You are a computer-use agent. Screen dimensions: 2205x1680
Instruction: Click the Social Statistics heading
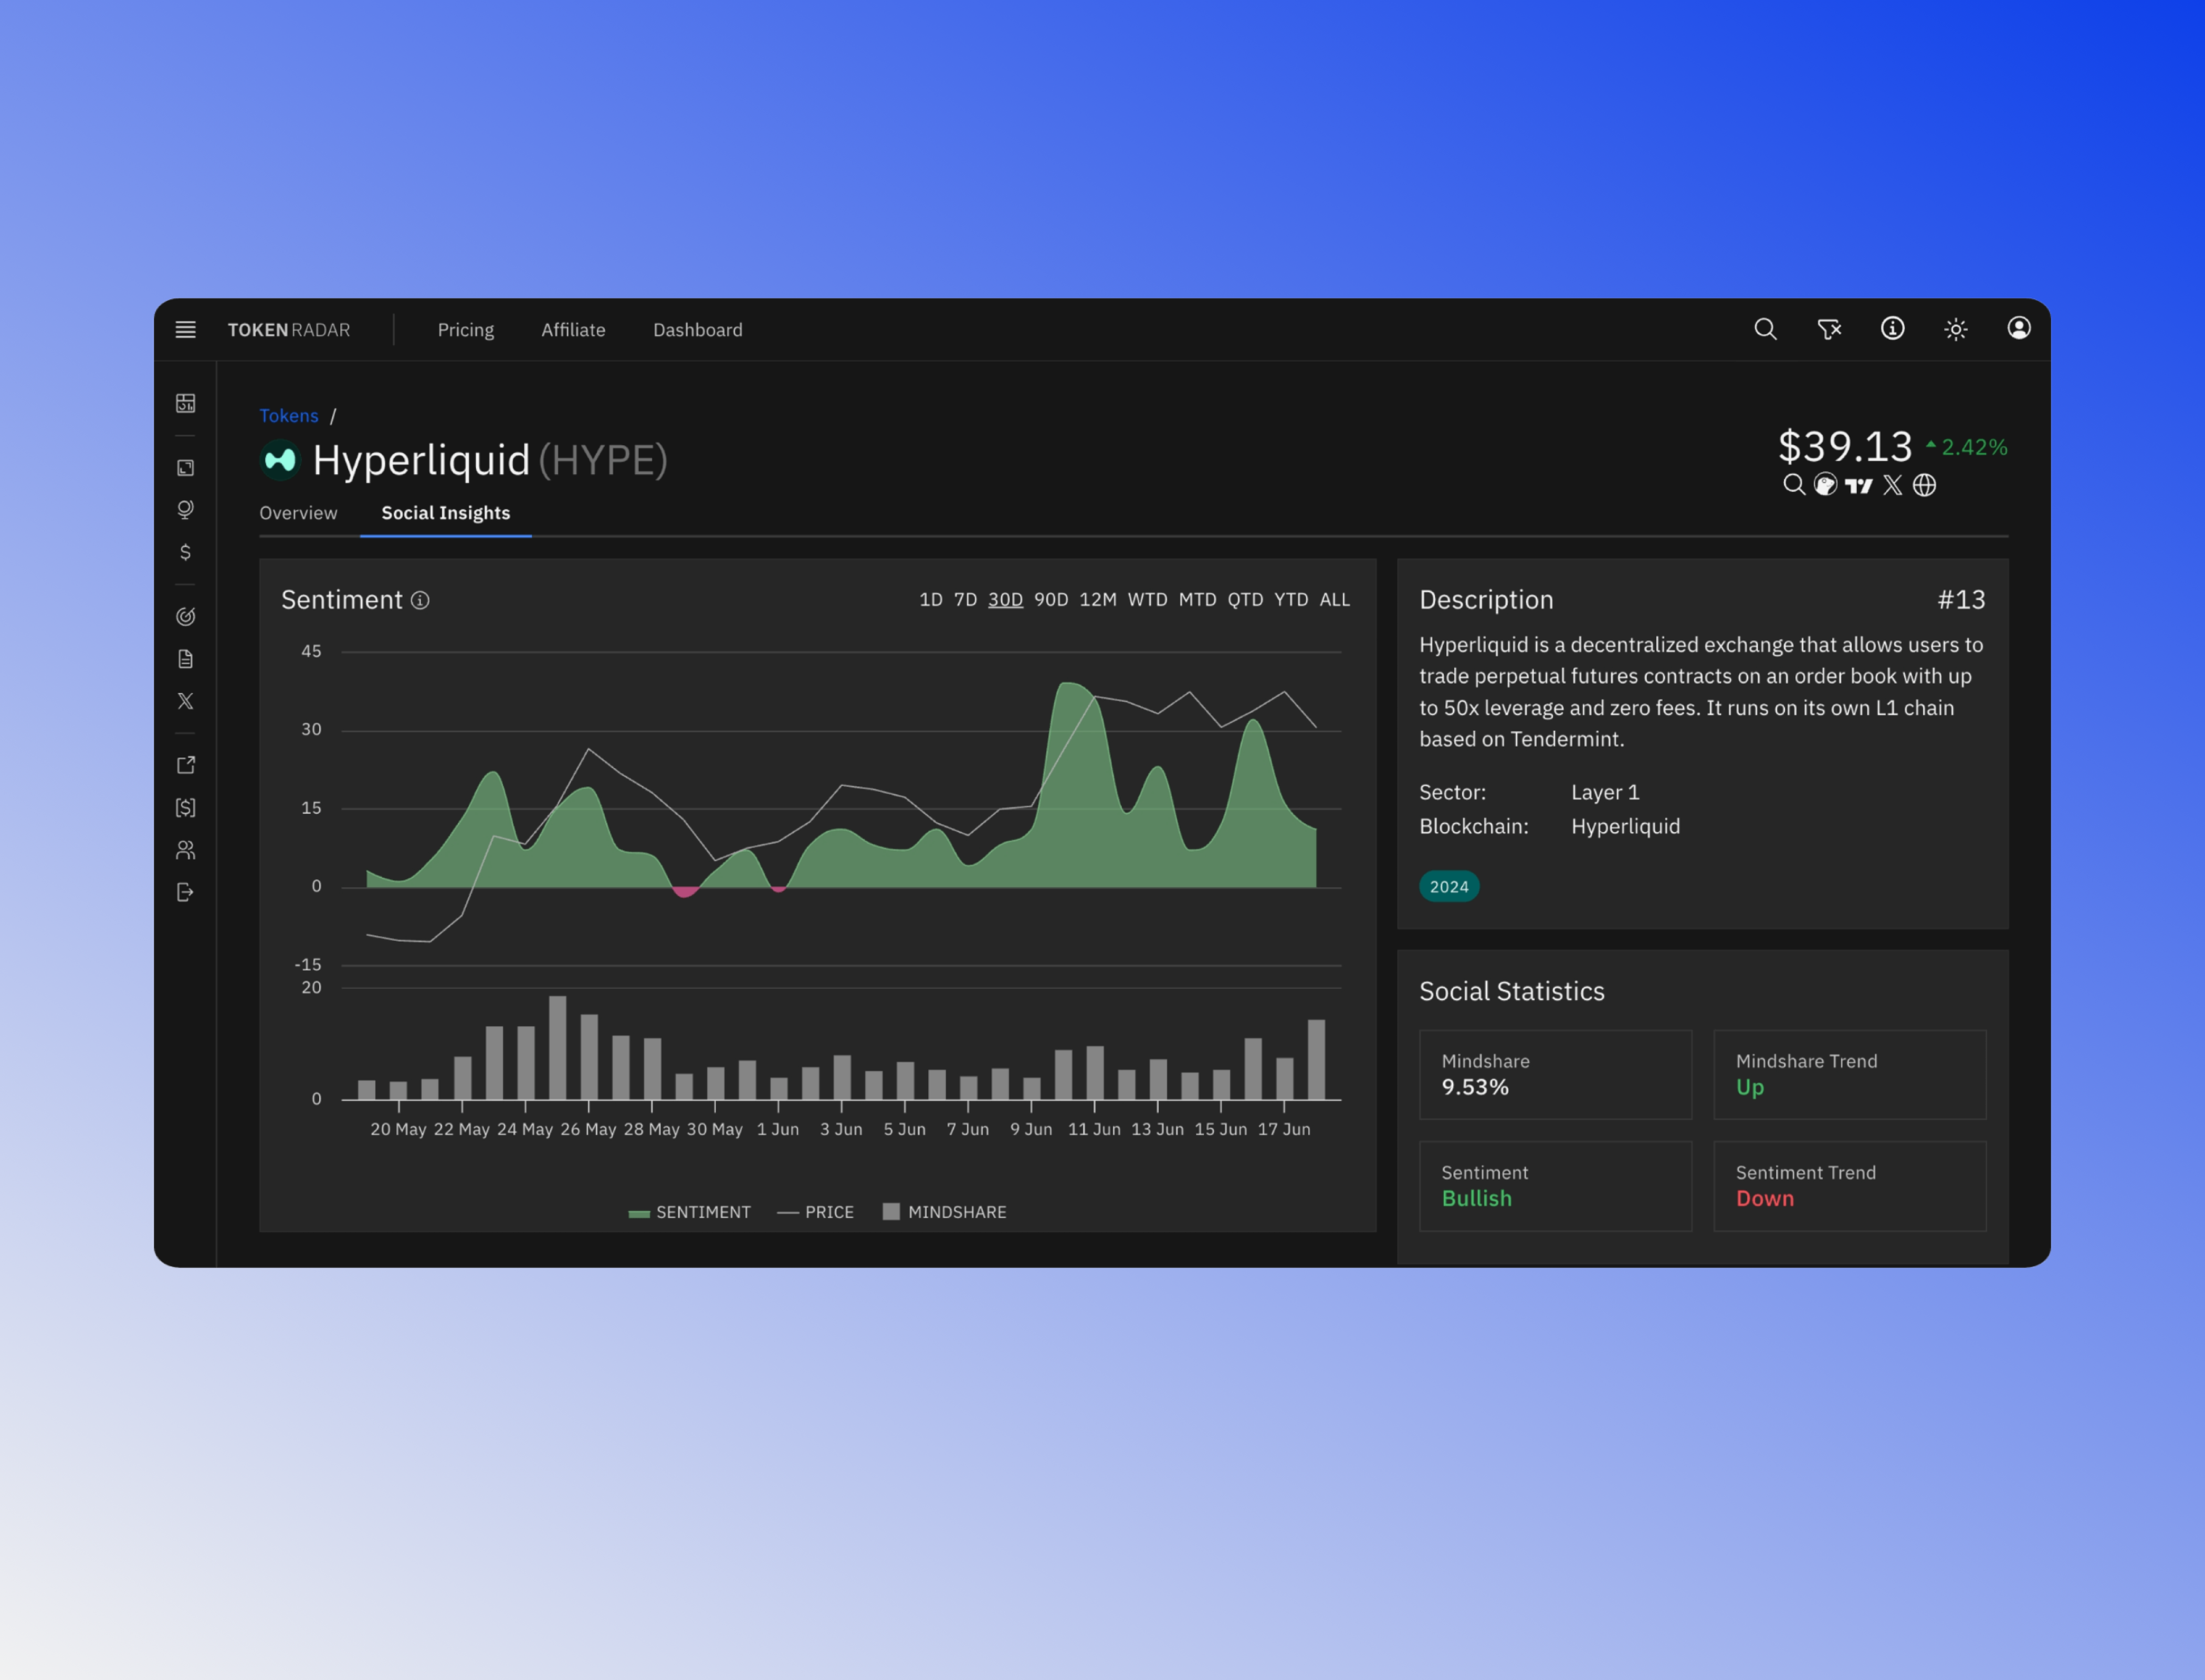click(x=1512, y=991)
